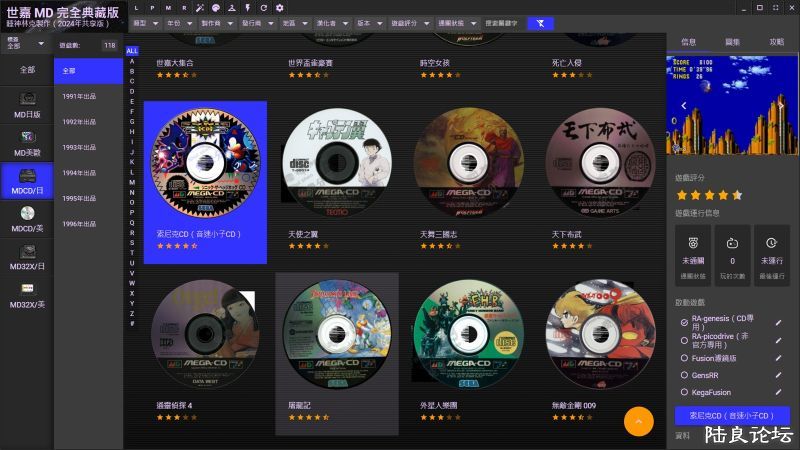Click the lightning bolt icon
The image size is (800, 450).
click(248, 8)
